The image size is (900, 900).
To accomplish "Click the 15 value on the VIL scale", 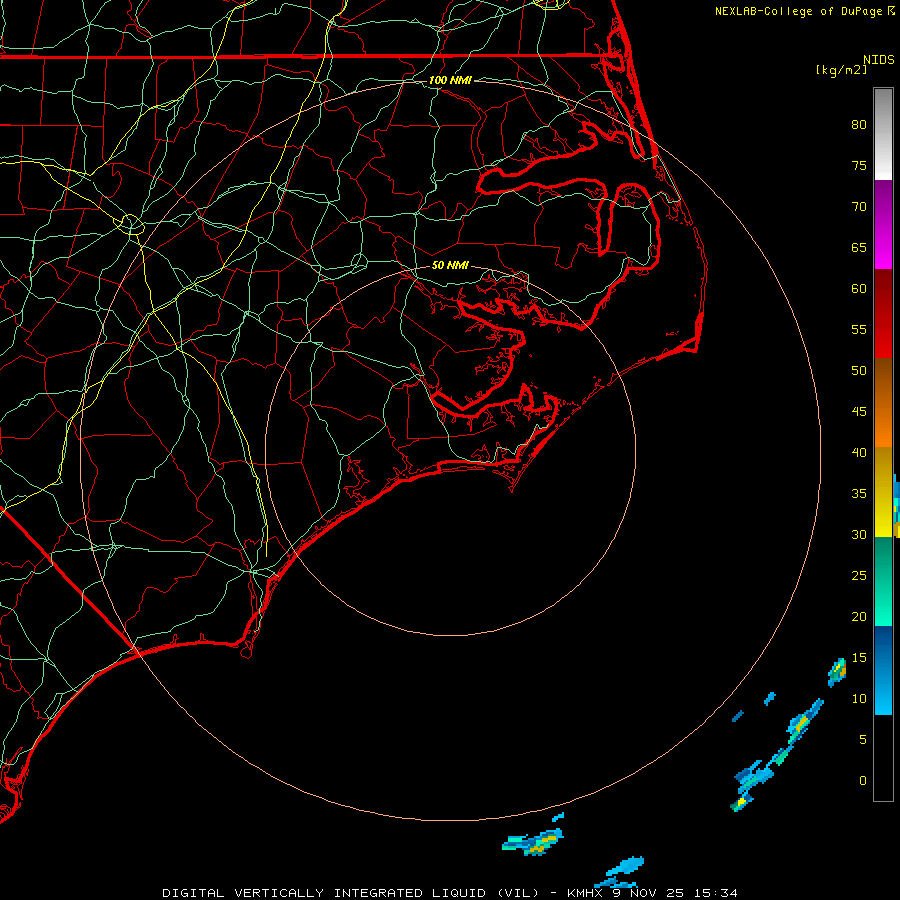I will pyautogui.click(x=859, y=658).
